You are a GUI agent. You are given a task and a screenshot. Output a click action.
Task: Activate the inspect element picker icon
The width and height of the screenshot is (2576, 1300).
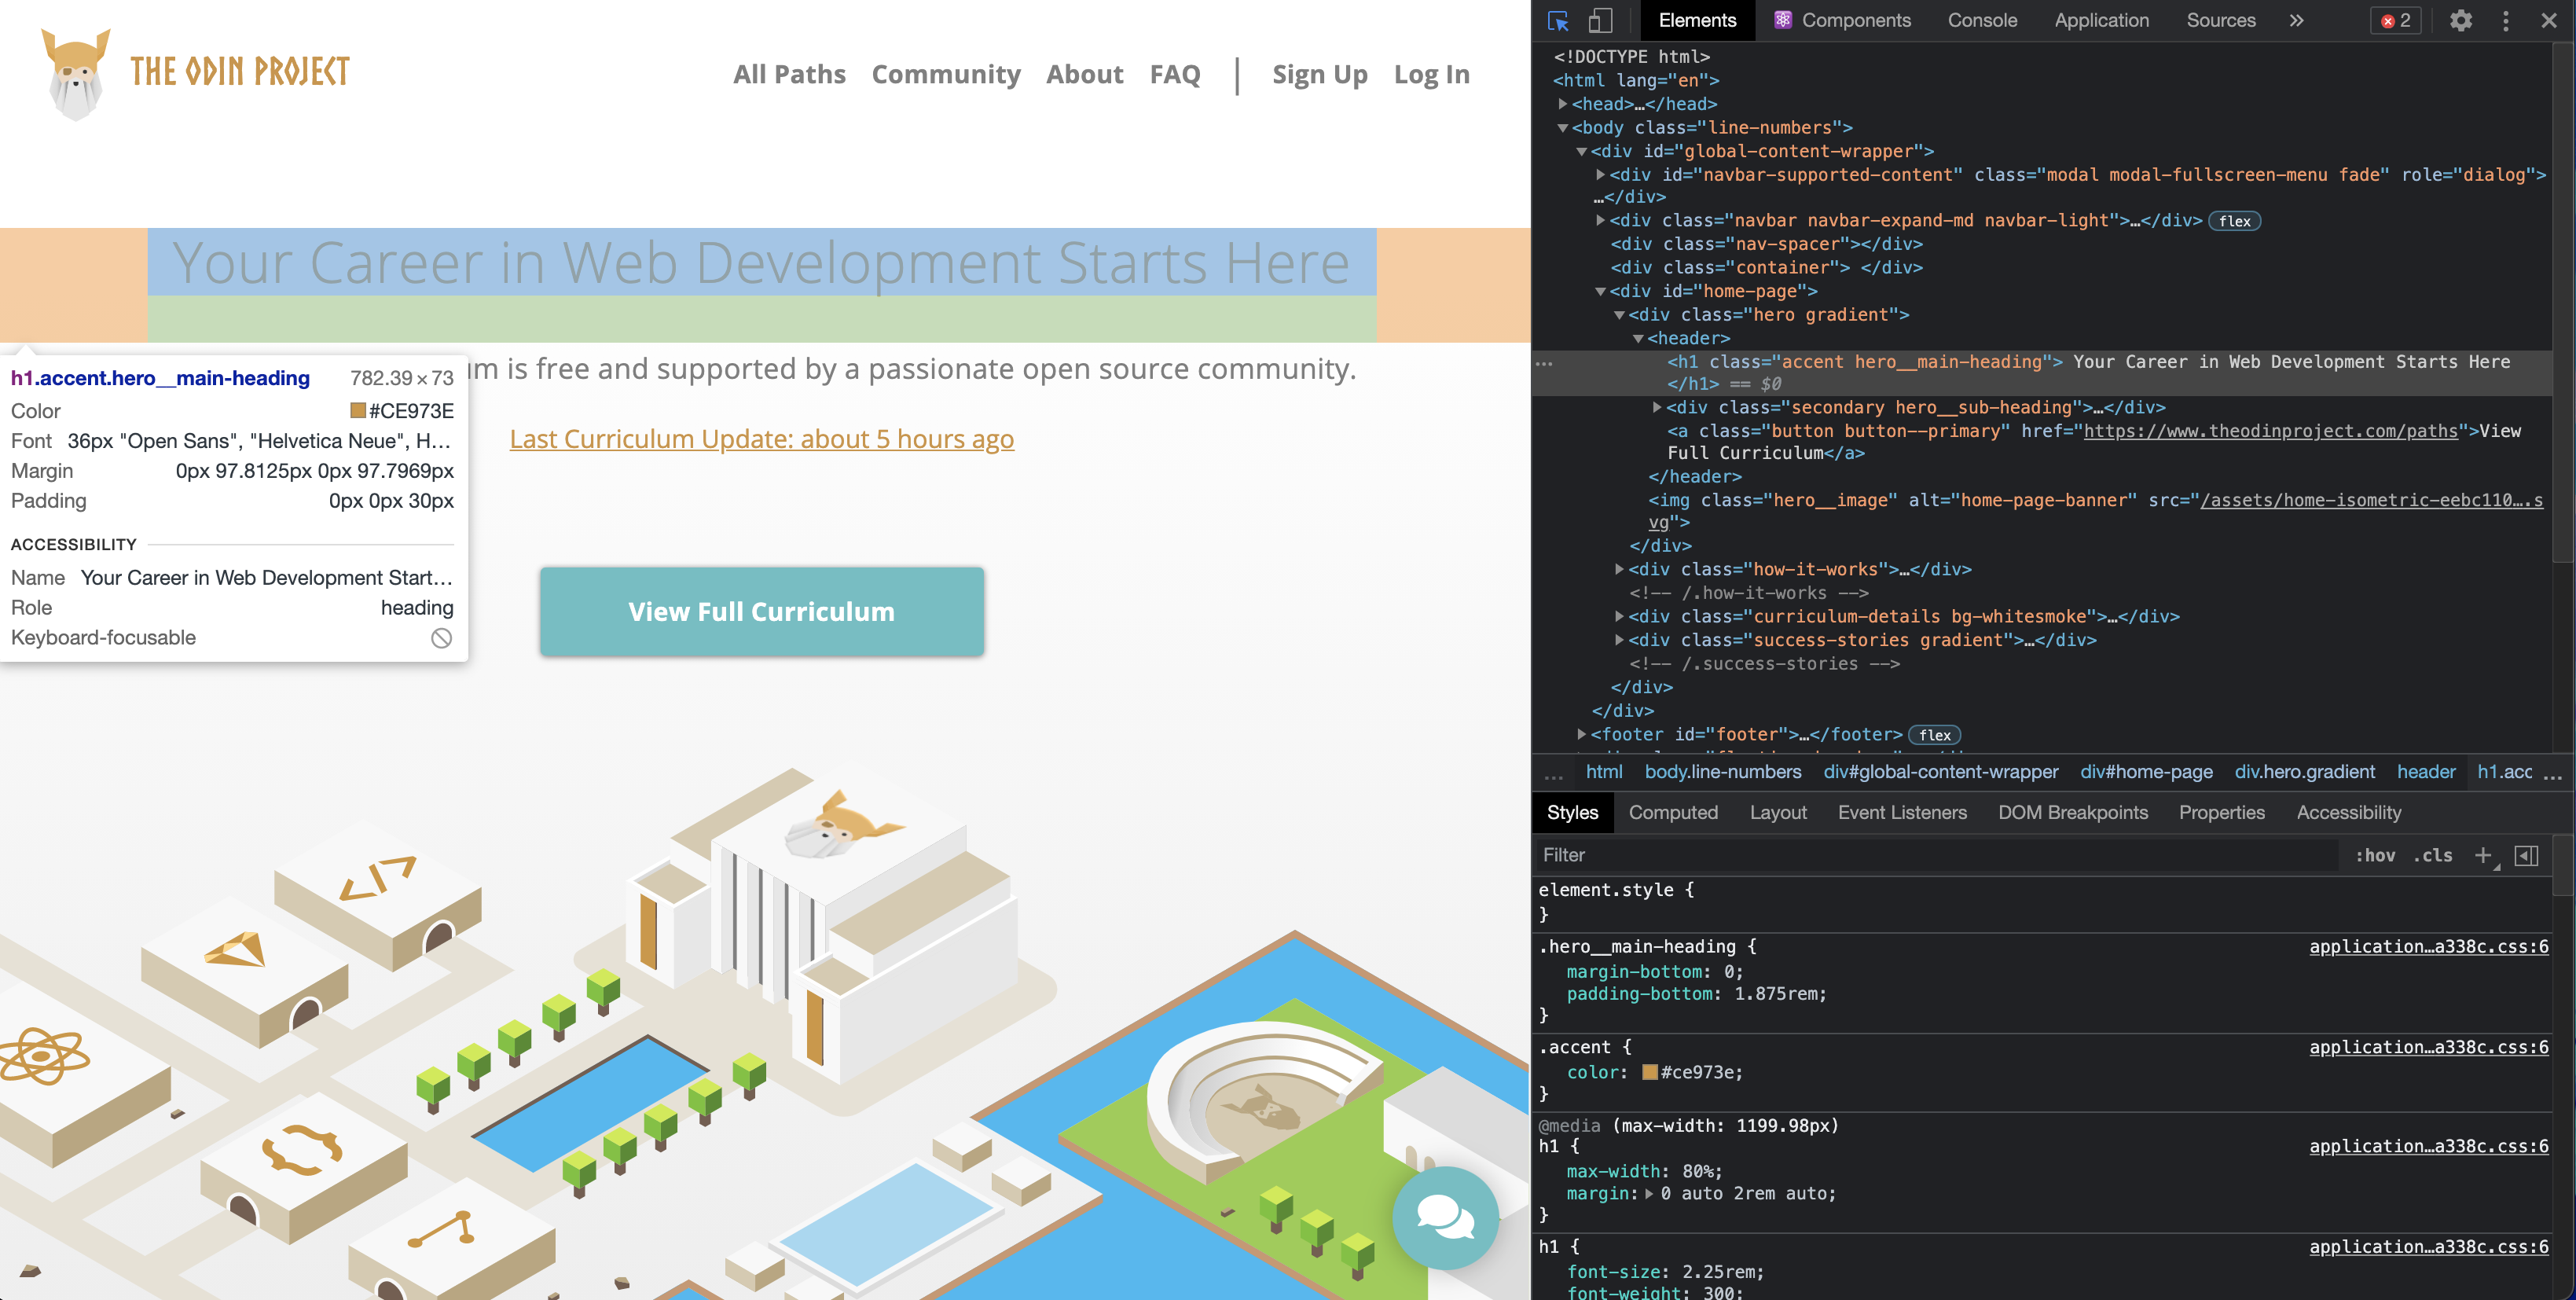click(x=1557, y=21)
